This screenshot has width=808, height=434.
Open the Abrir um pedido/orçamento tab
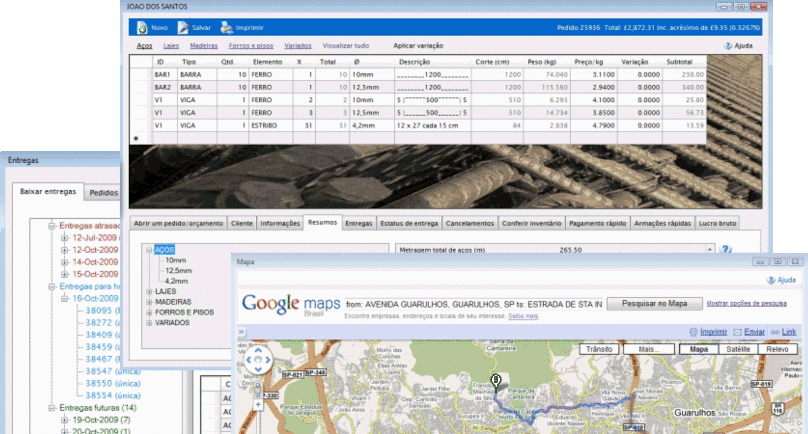click(x=178, y=223)
